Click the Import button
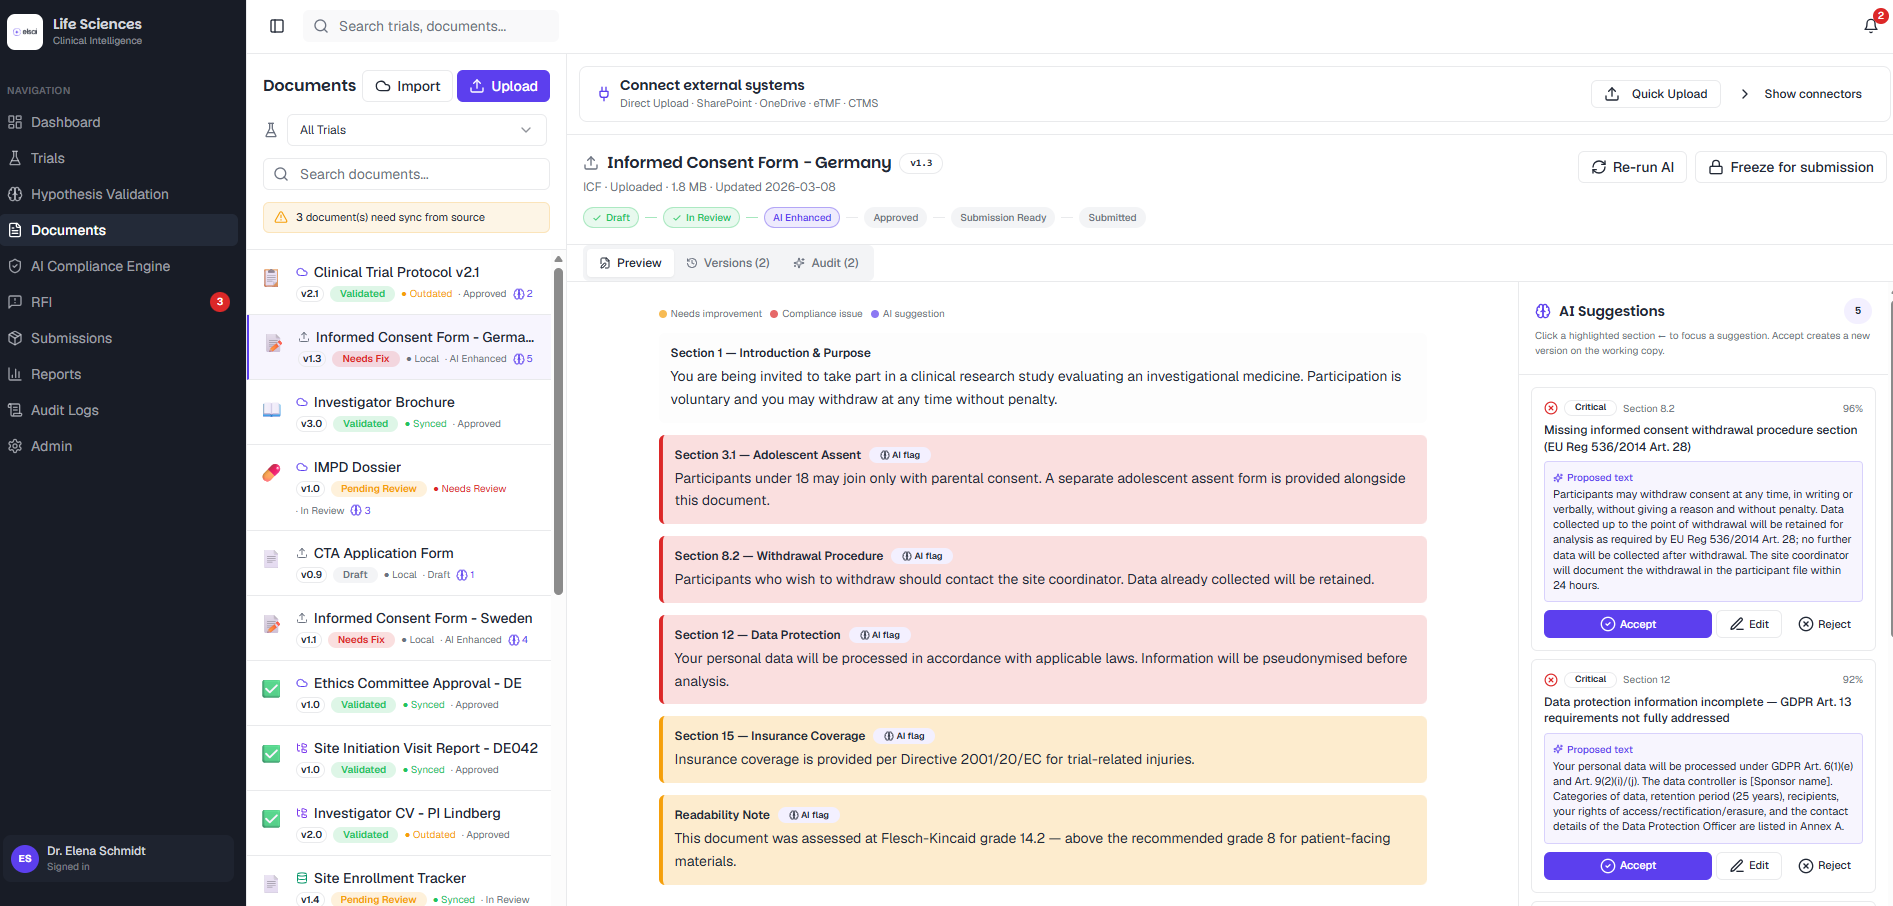Screen dimensions: 1893x906 (x=407, y=86)
